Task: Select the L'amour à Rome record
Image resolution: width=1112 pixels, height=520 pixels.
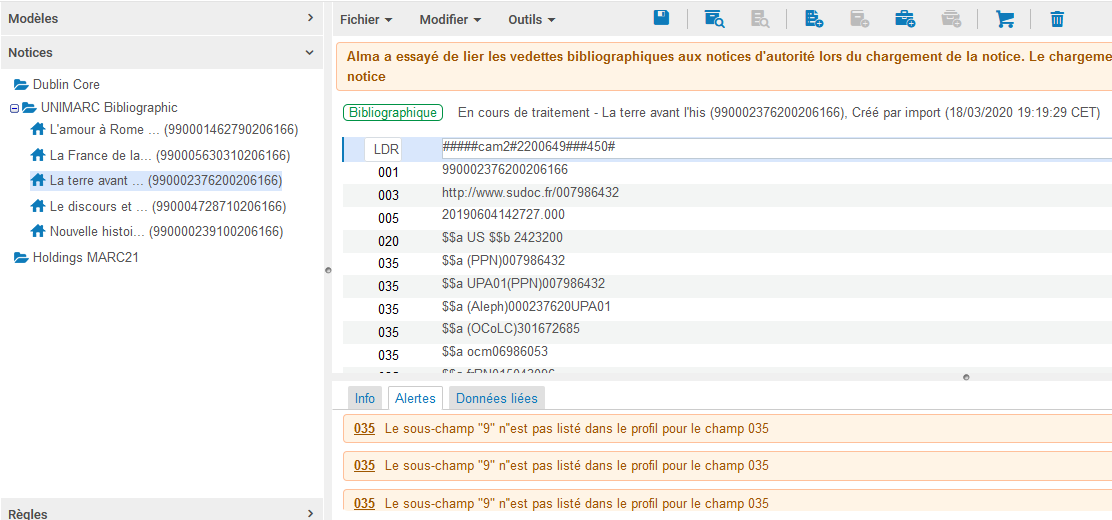Action: 104,129
